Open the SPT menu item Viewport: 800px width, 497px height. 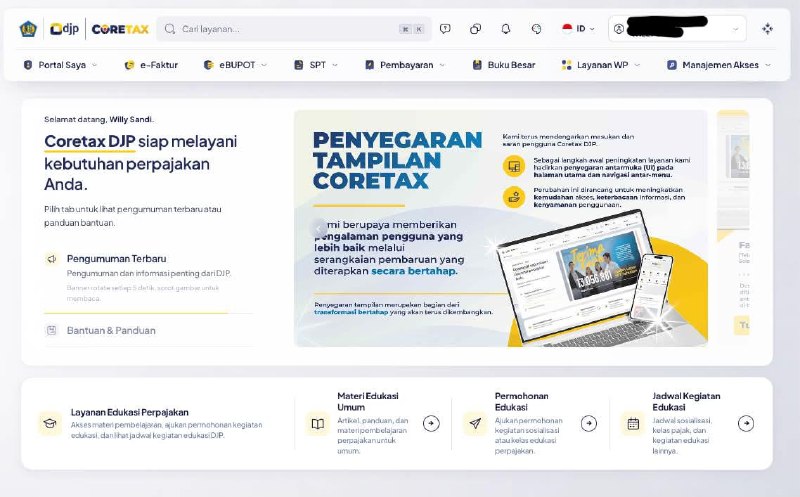tap(316, 65)
